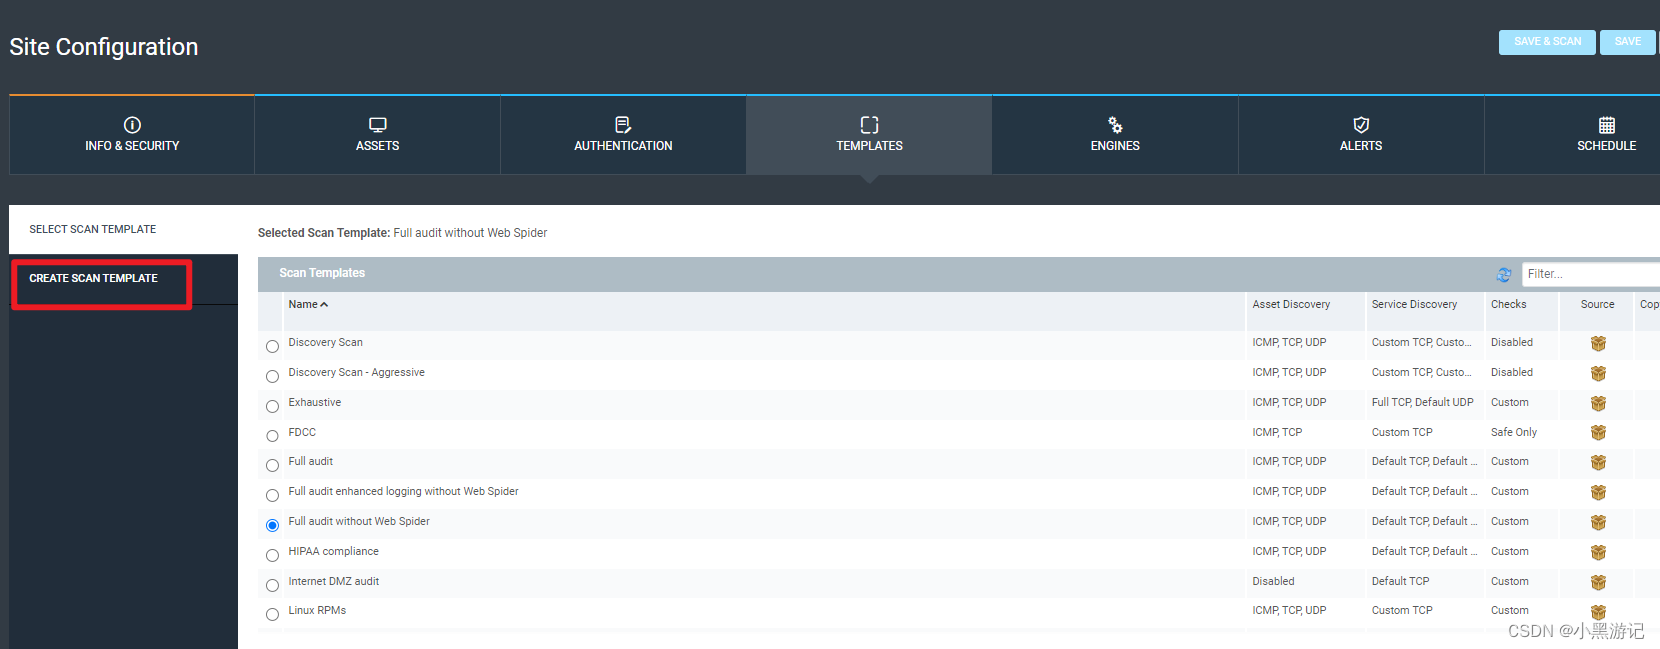This screenshot has height=649, width=1660.
Task: Click the Linux RPMs template name
Action: point(317,611)
